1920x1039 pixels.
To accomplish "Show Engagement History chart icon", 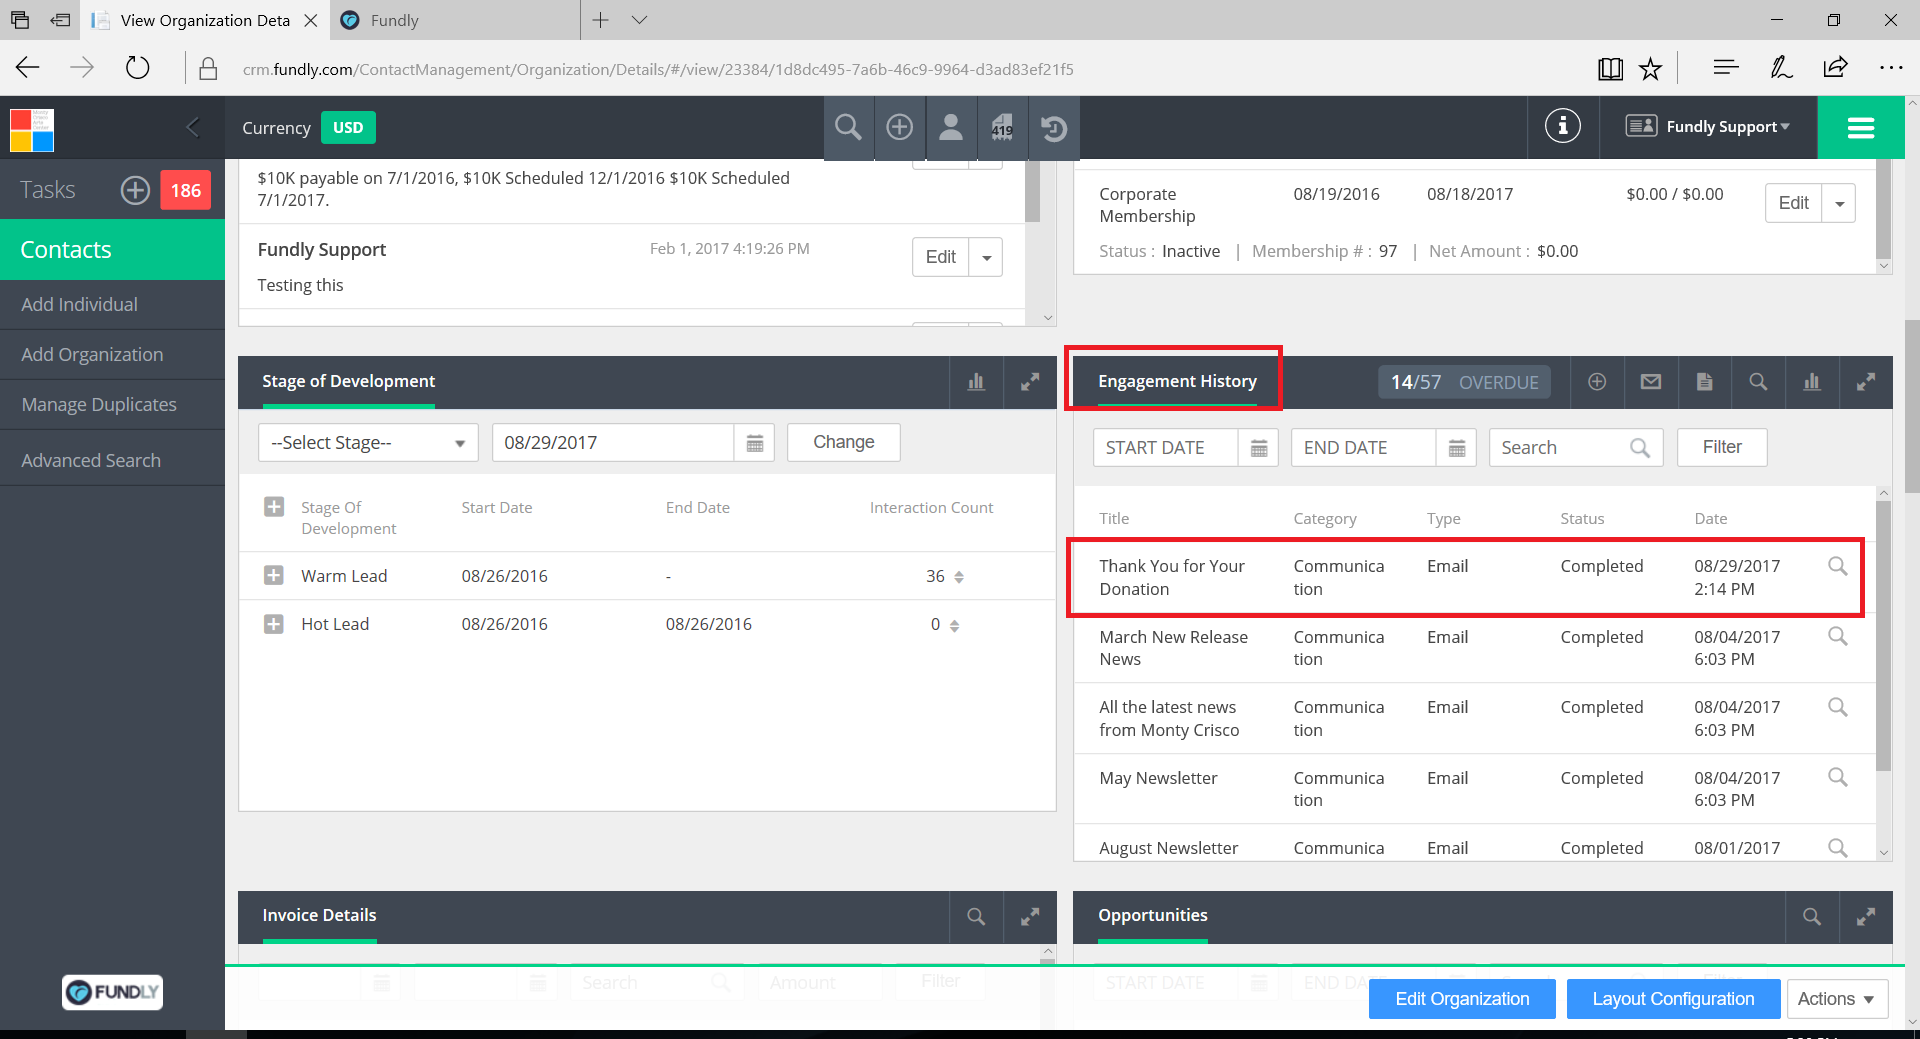I will pos(1812,382).
